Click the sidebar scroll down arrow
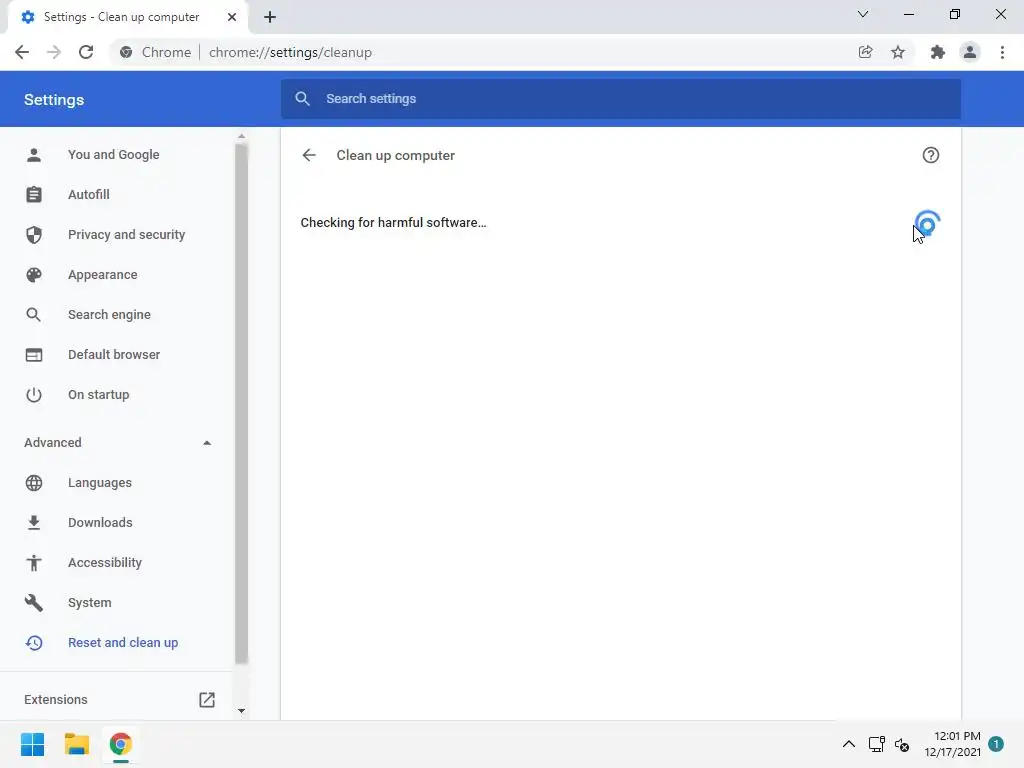1024x768 pixels. tap(241, 711)
